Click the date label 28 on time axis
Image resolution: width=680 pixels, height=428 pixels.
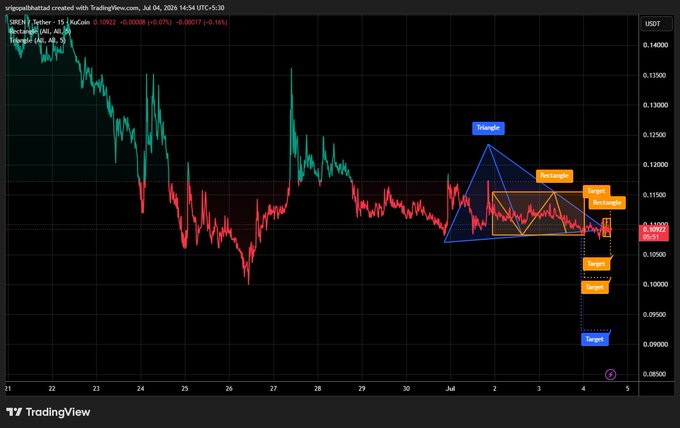pos(317,389)
